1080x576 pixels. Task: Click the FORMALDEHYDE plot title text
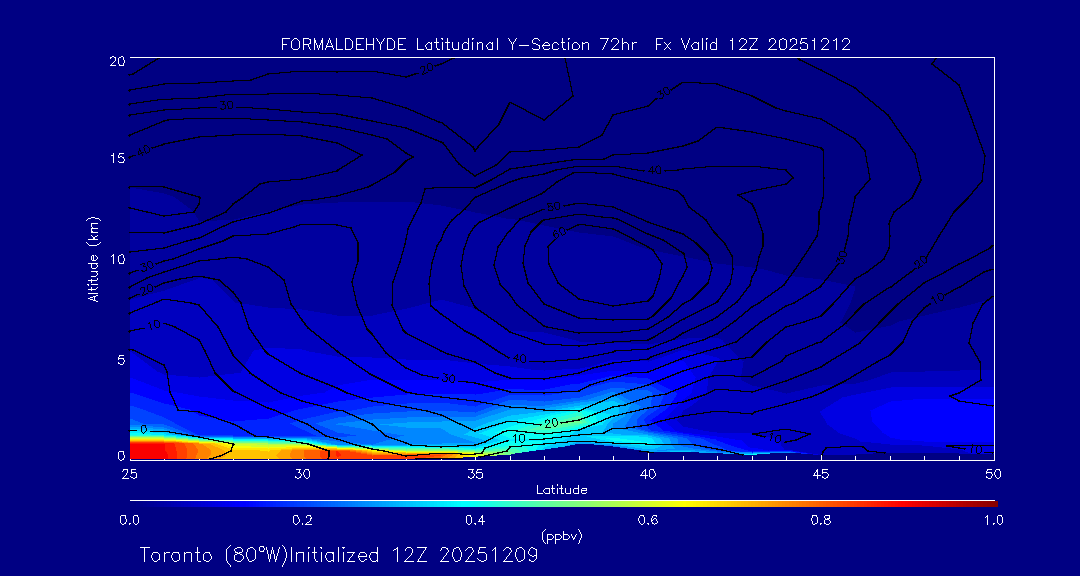(x=565, y=44)
